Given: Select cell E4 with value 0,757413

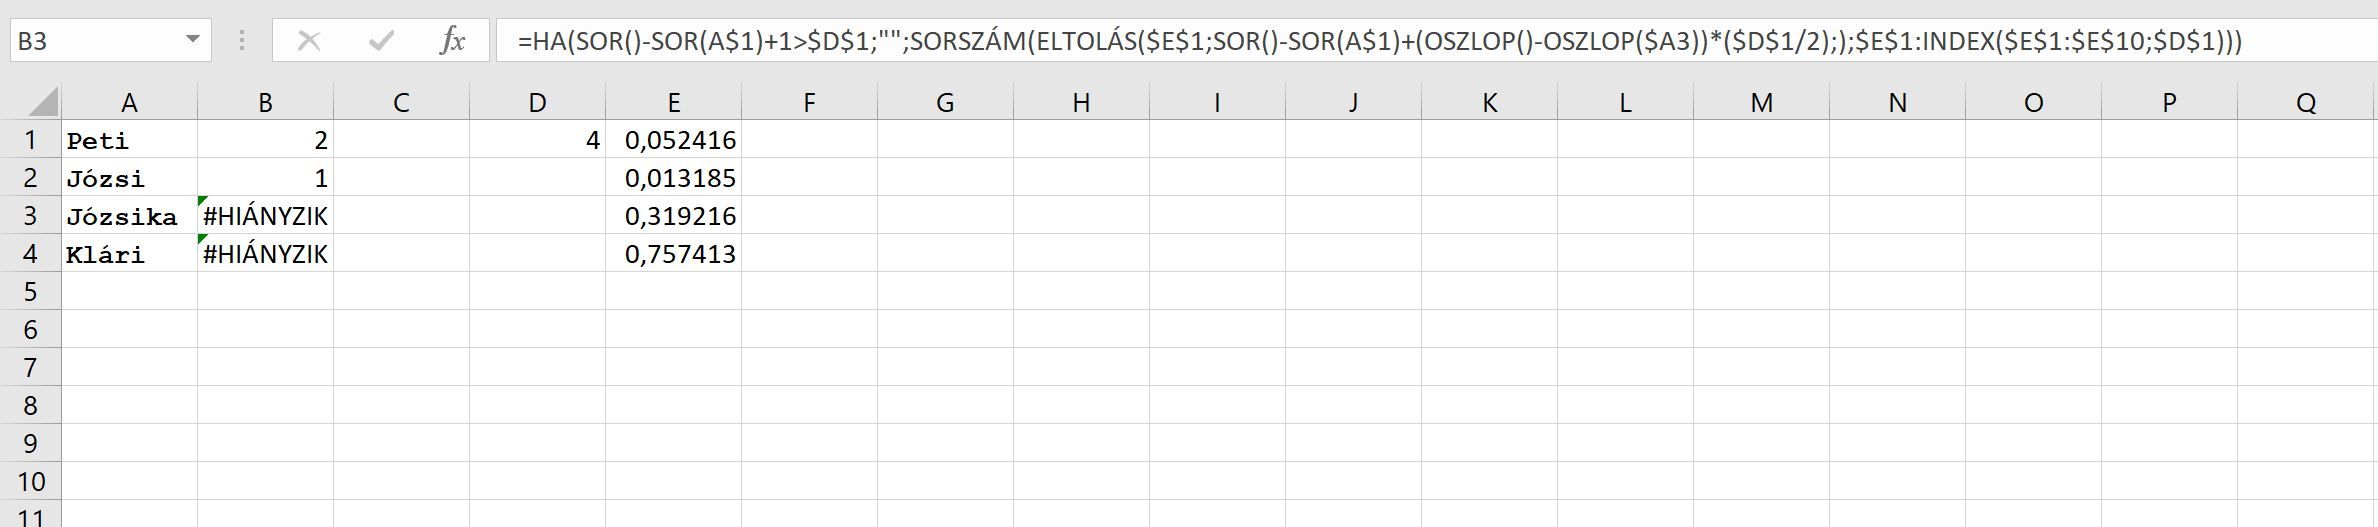Looking at the screenshot, I should 673,254.
